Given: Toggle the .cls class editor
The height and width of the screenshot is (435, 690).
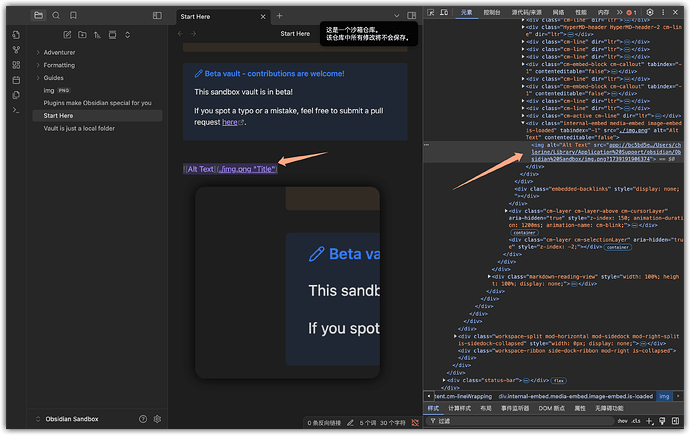Looking at the screenshot, I should click(x=636, y=421).
